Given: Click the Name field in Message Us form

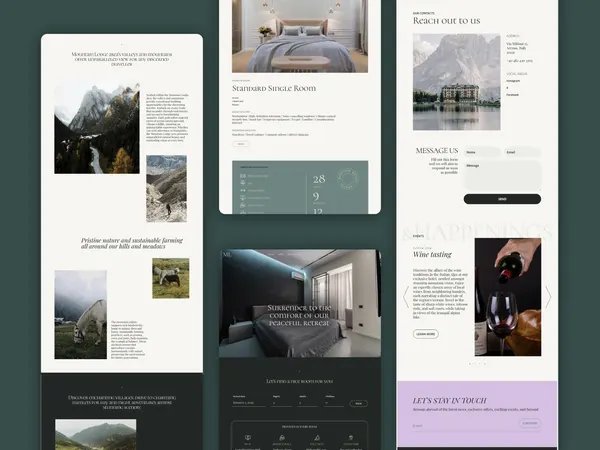Looking at the screenshot, I should 482,152.
